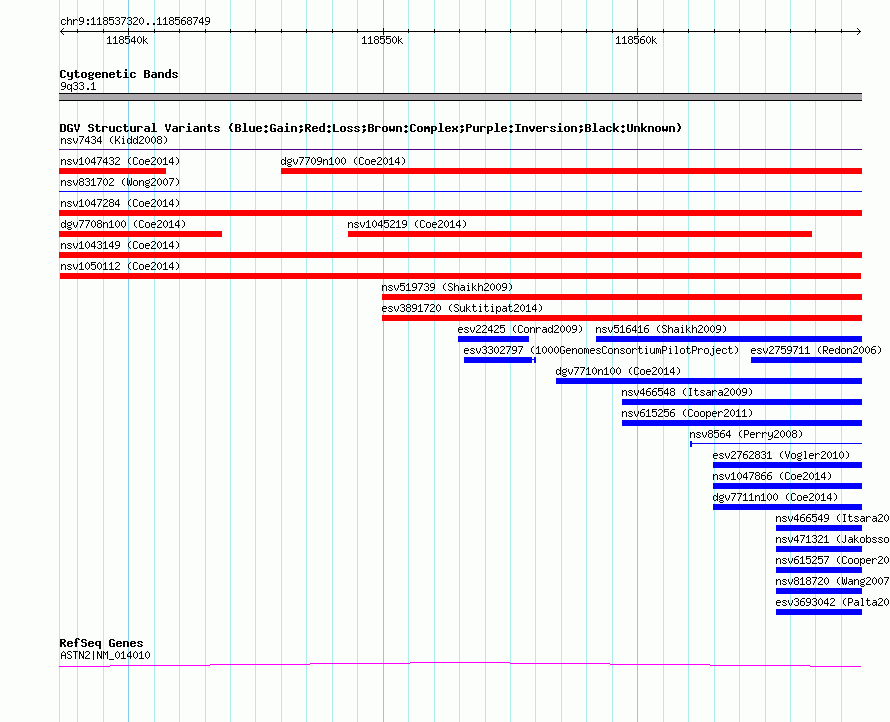Image resolution: width=890 pixels, height=722 pixels.
Task: Click the RefSeq Genes track title
Action: coord(101,643)
